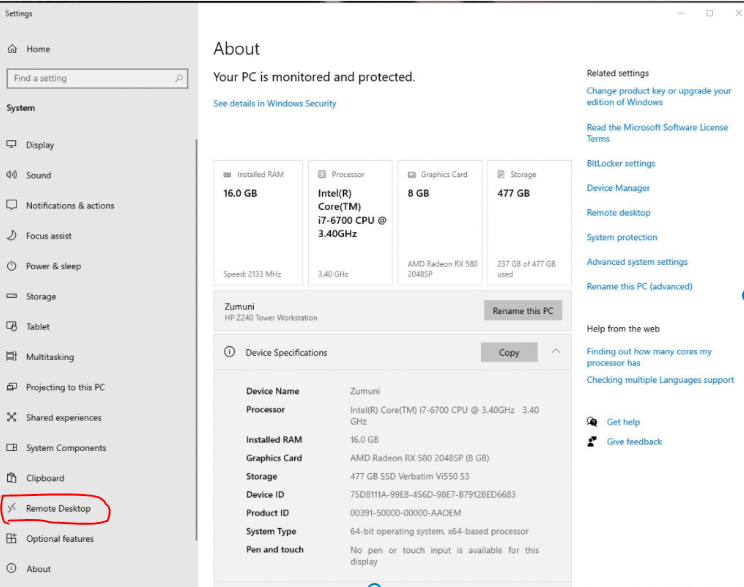Click the Device Specifications info icon
This screenshot has height=587, width=744.
230,352
